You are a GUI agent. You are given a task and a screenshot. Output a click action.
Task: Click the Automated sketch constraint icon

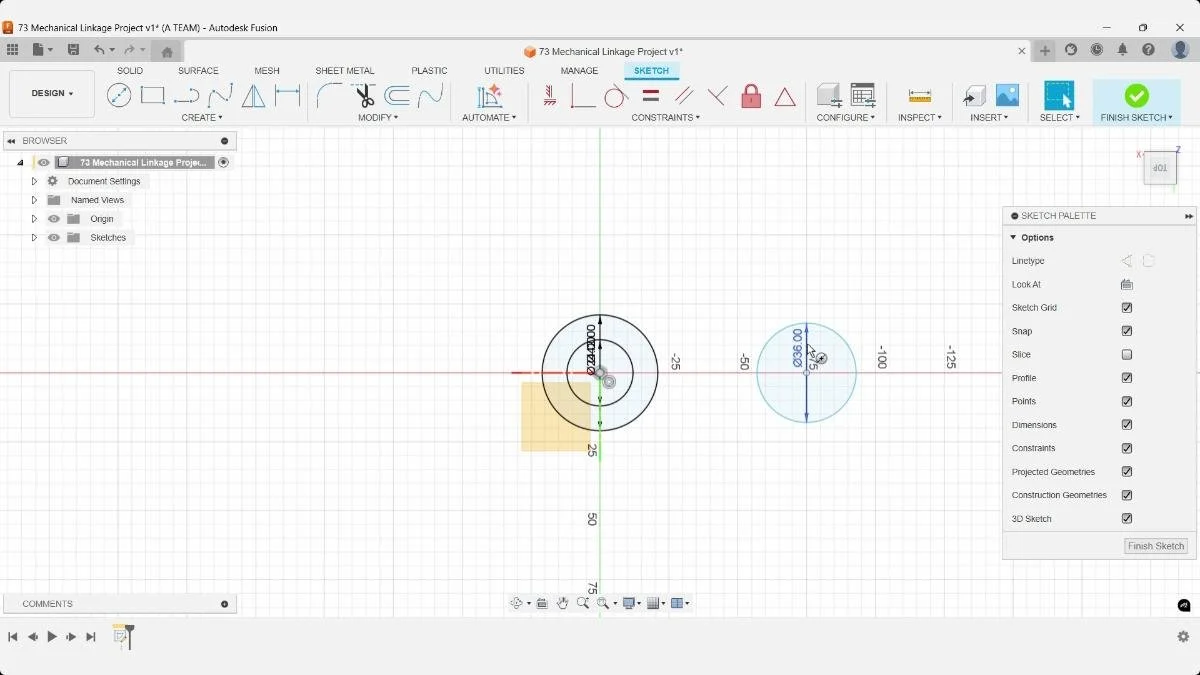click(x=489, y=95)
